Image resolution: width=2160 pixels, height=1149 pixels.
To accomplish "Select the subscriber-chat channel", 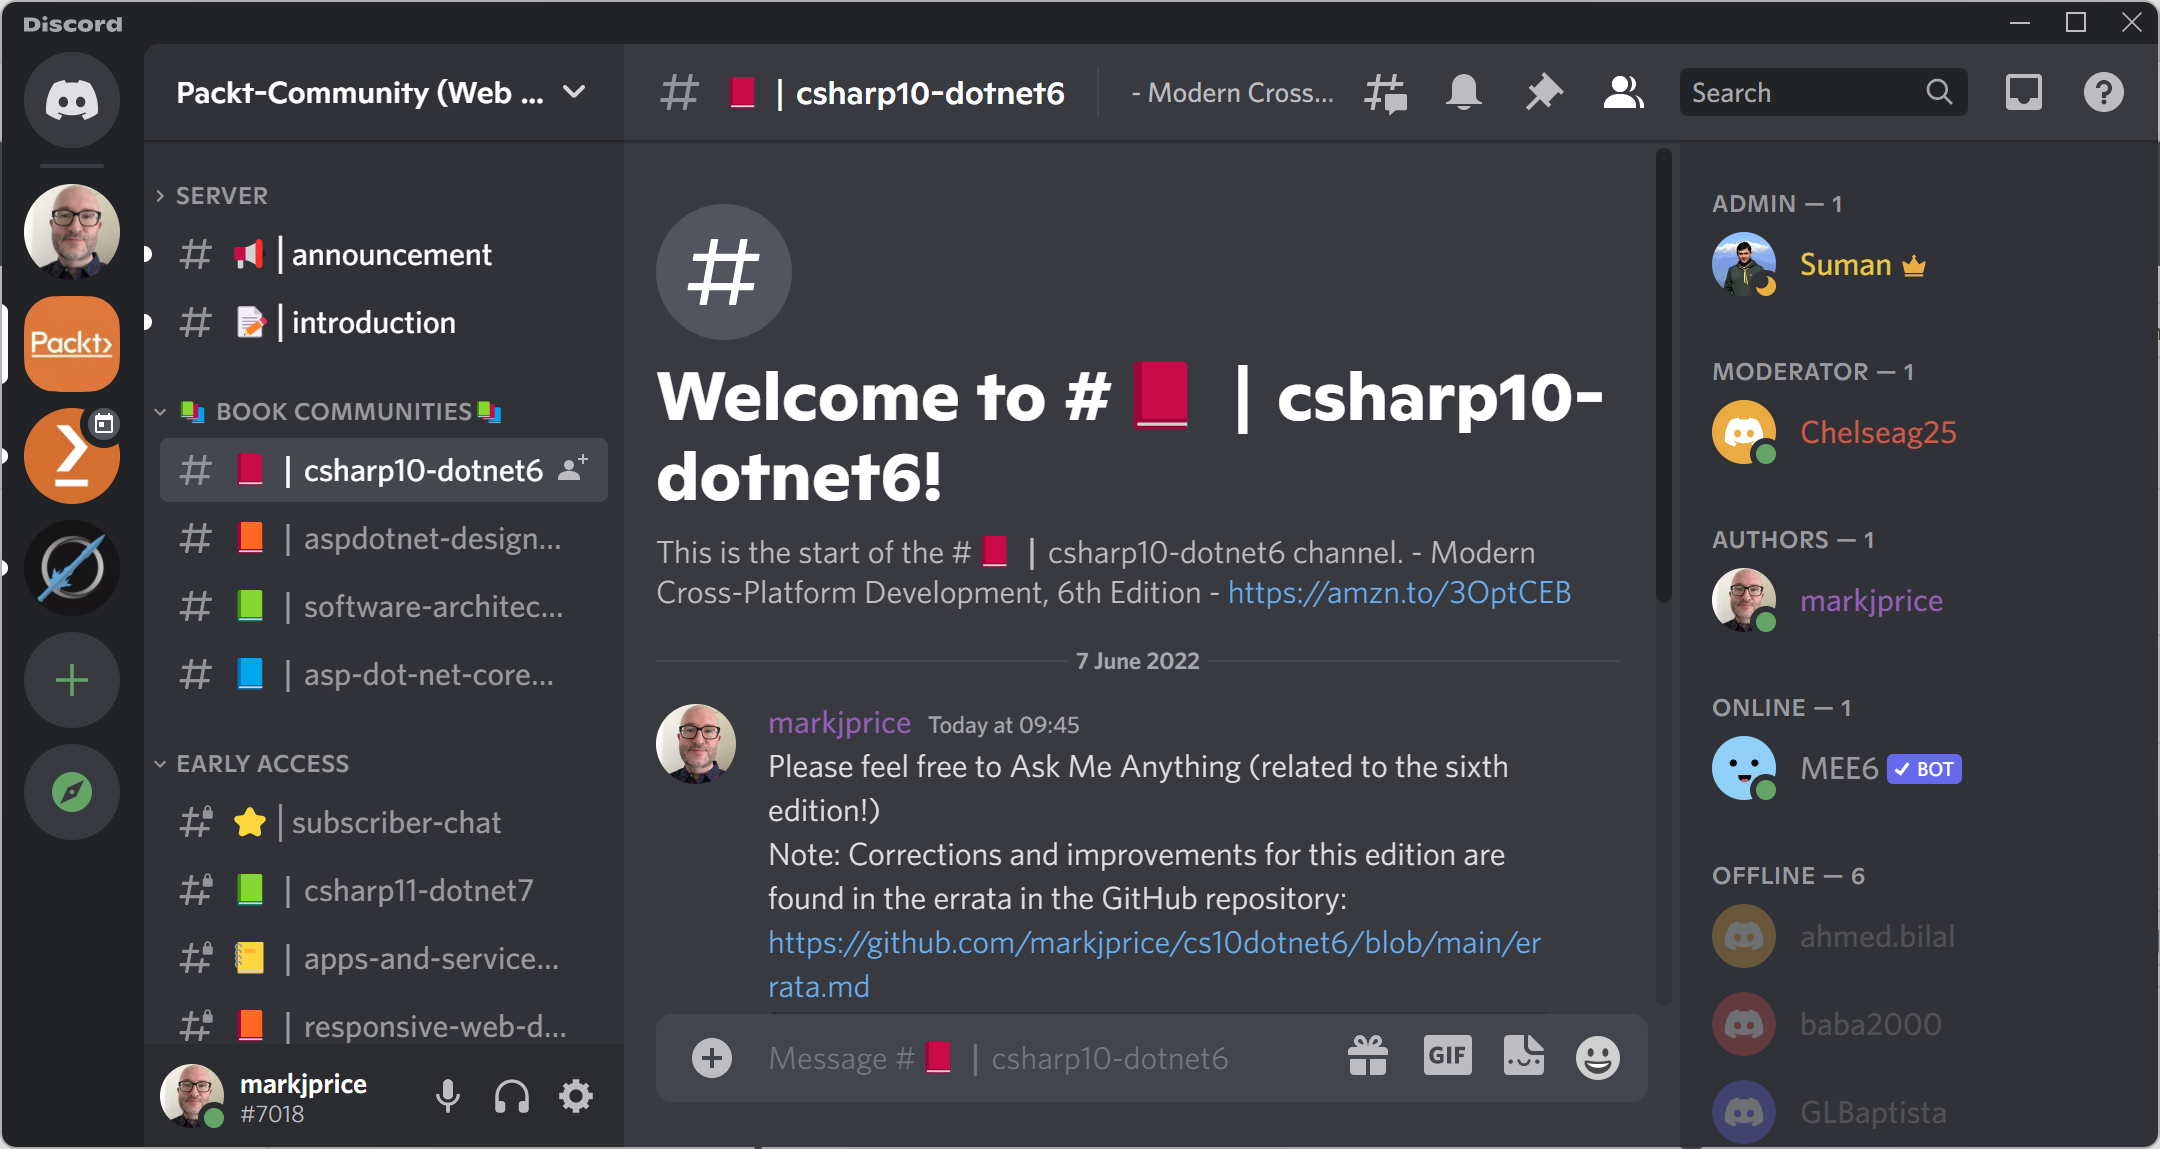I will (x=396, y=823).
